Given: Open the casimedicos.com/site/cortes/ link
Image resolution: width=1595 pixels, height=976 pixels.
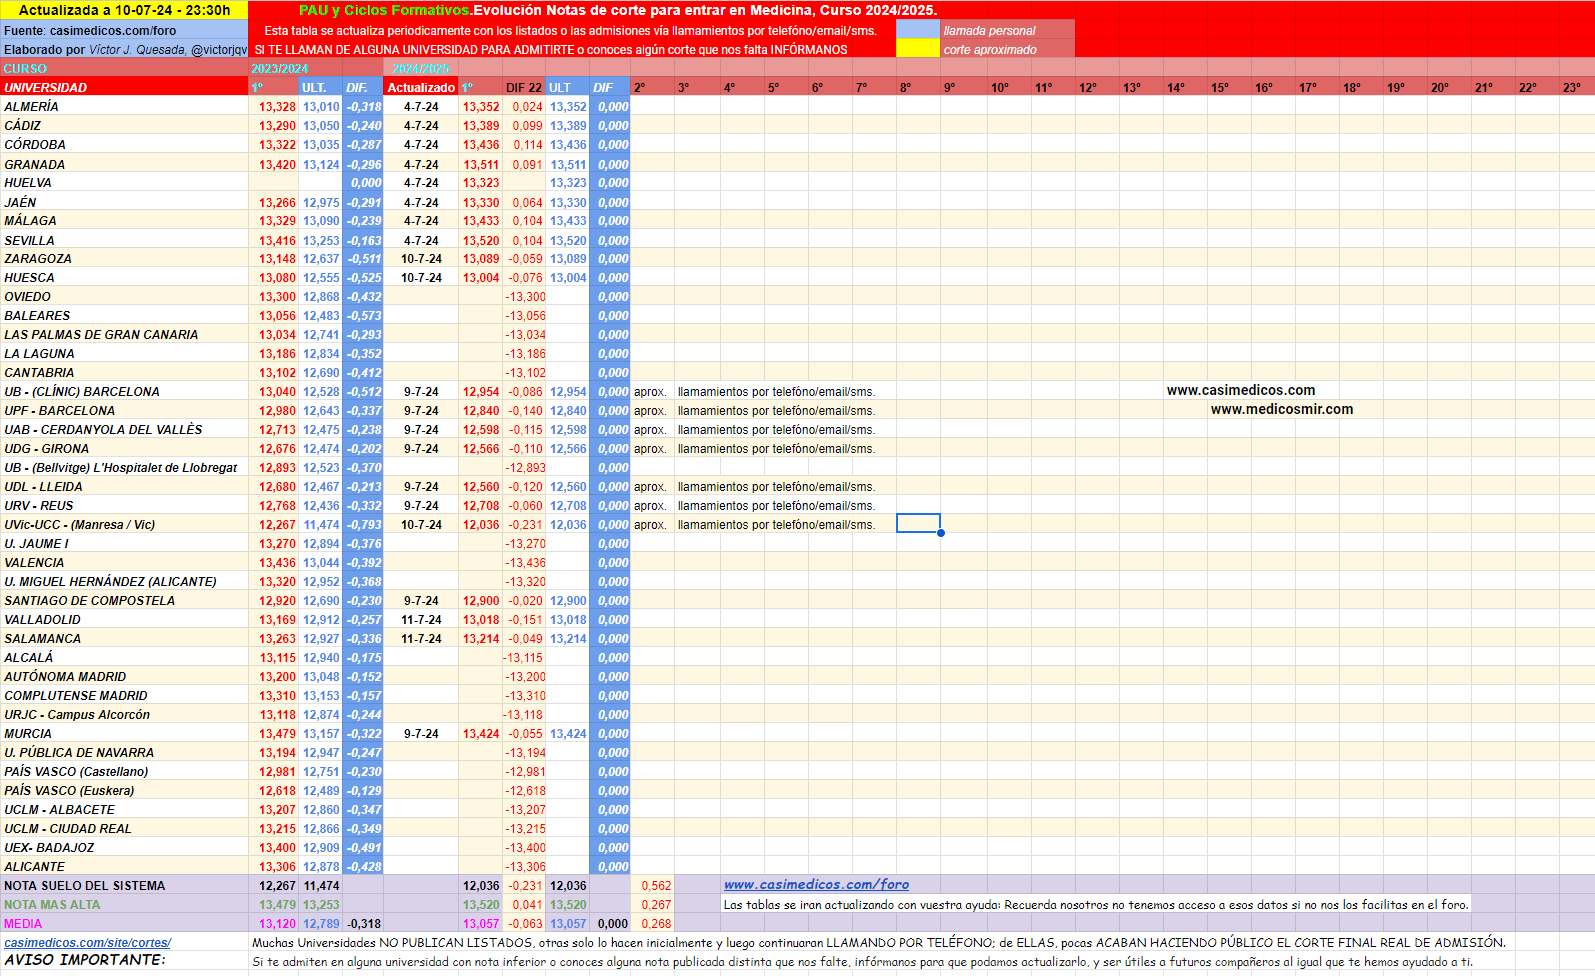Looking at the screenshot, I should click(87, 943).
